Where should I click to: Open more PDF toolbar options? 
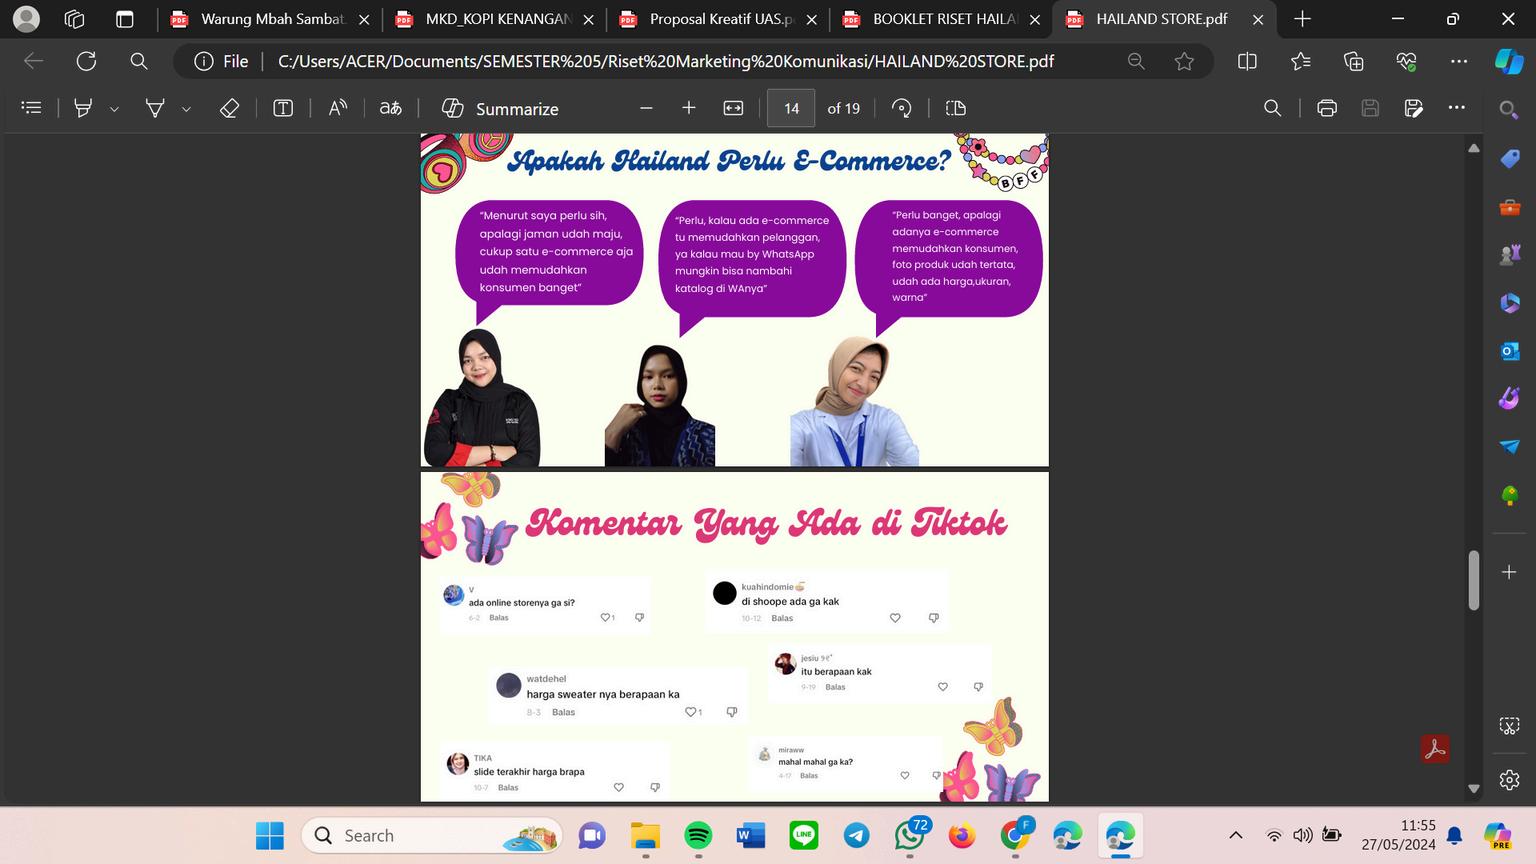[1457, 108]
